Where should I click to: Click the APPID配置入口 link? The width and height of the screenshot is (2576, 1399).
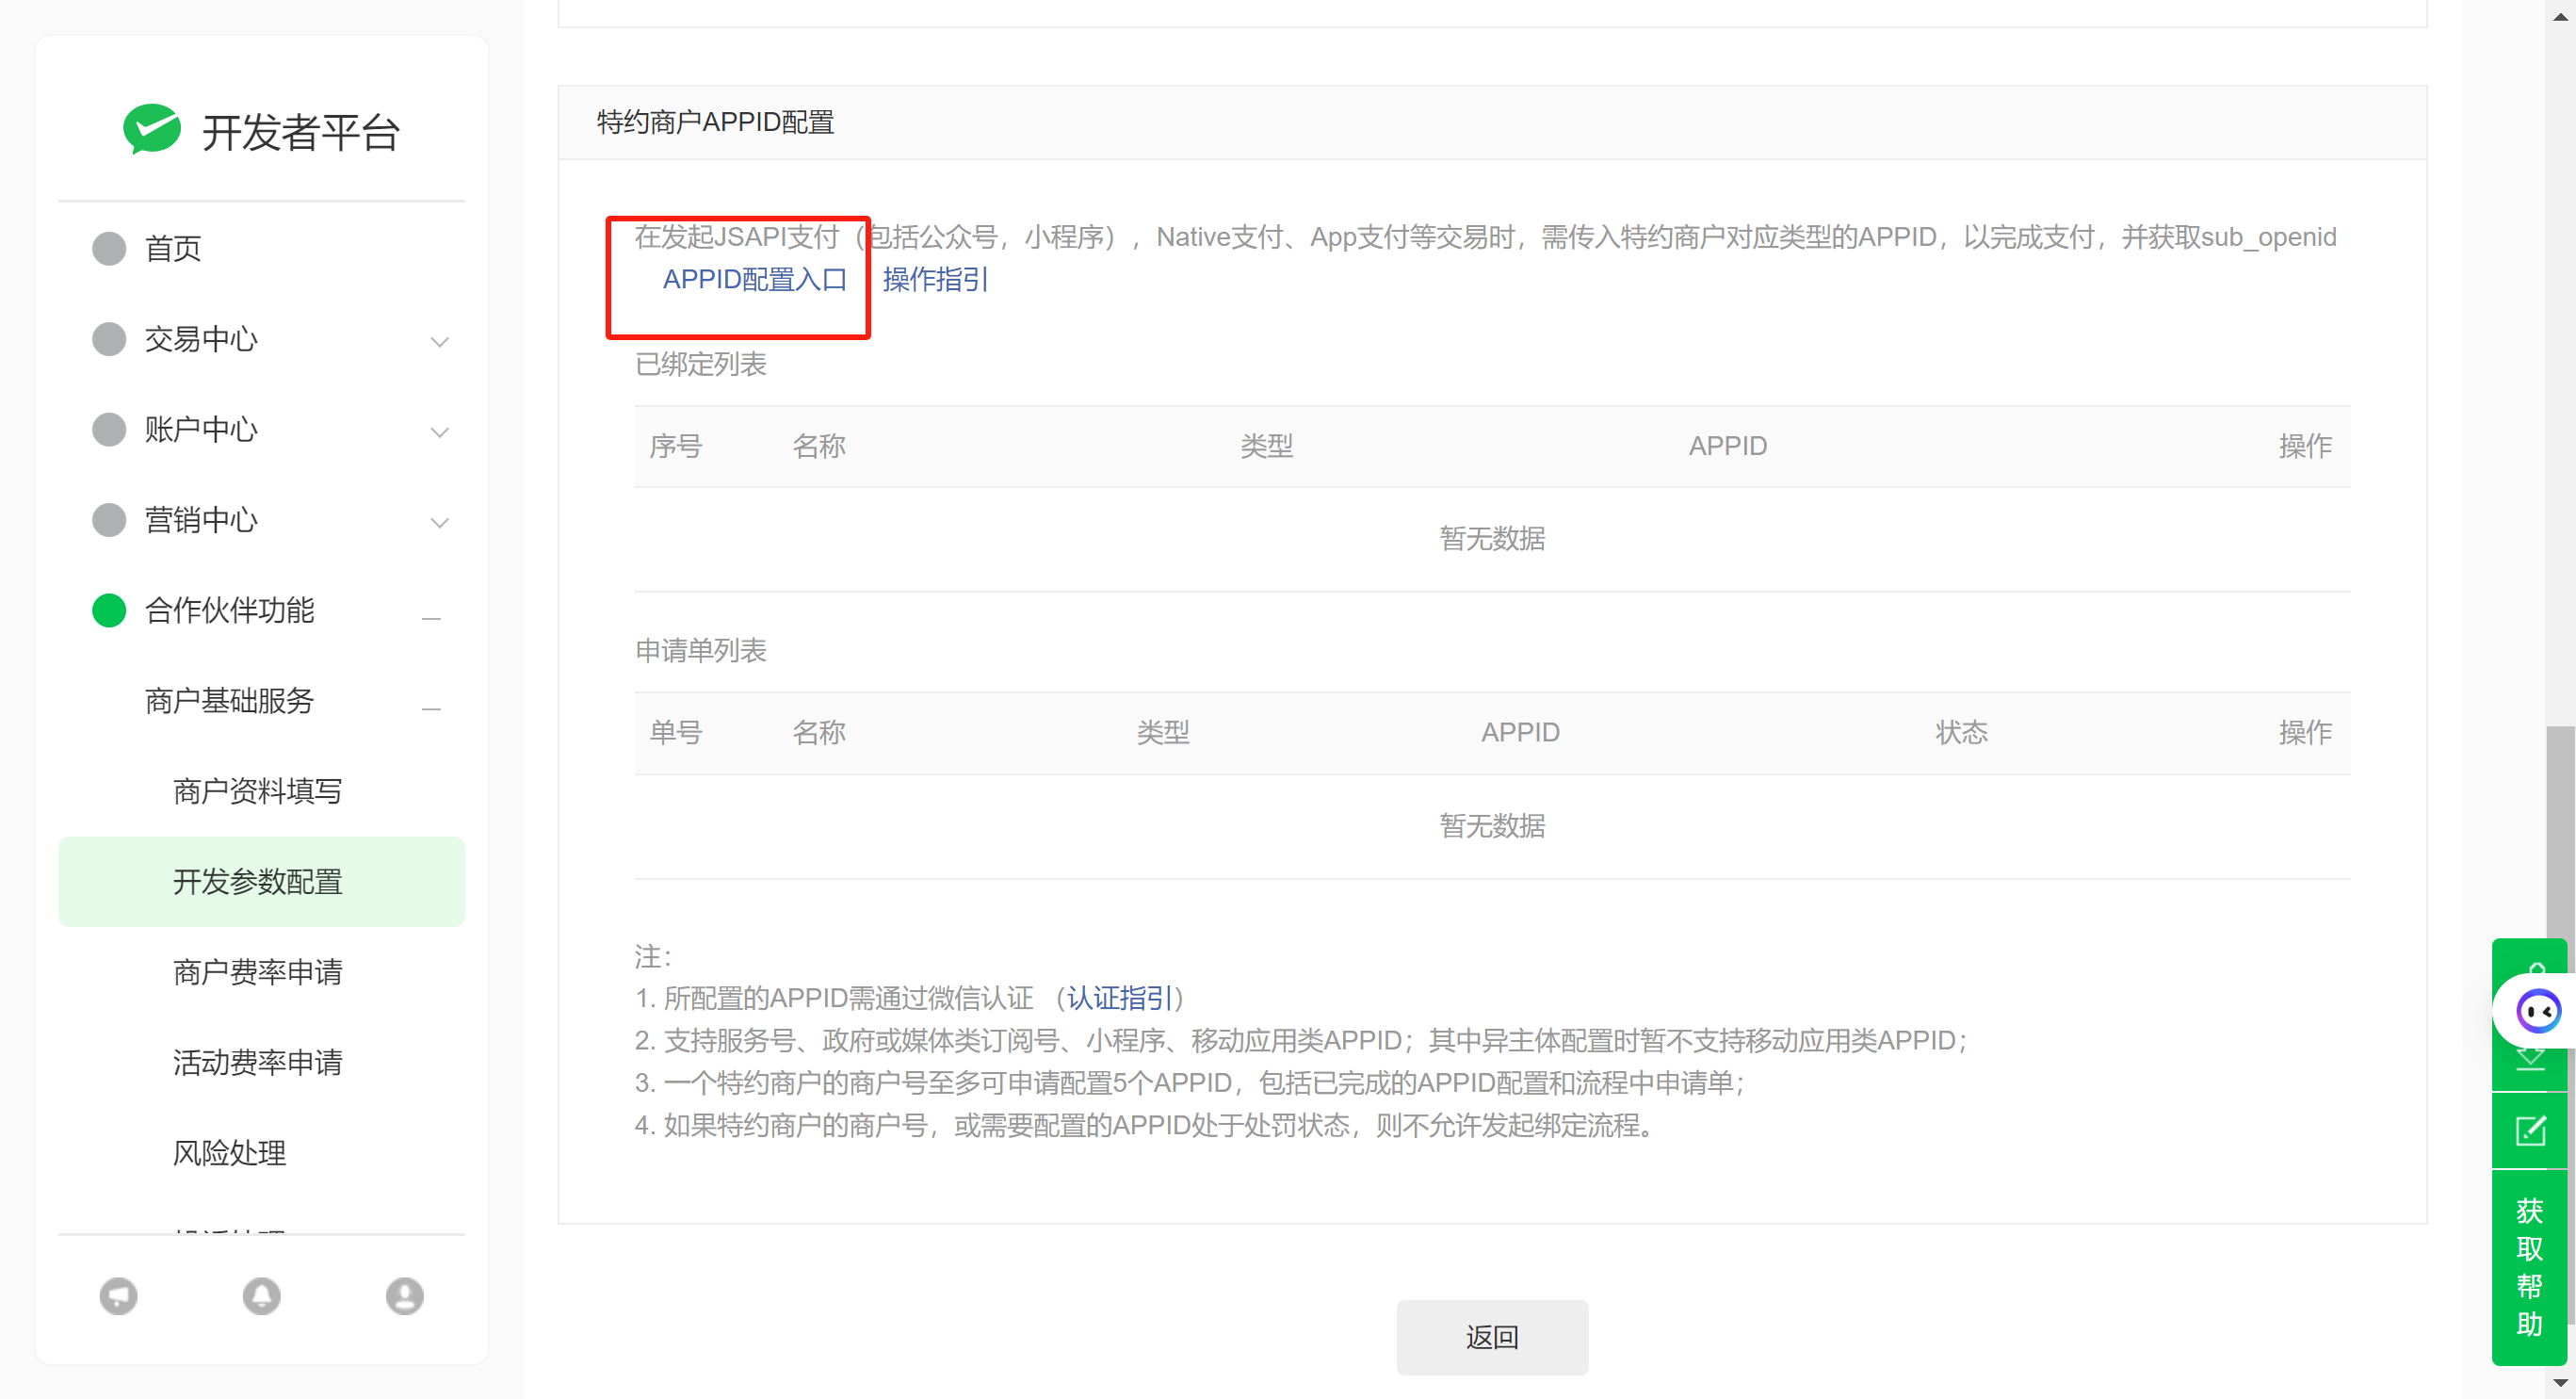point(754,279)
